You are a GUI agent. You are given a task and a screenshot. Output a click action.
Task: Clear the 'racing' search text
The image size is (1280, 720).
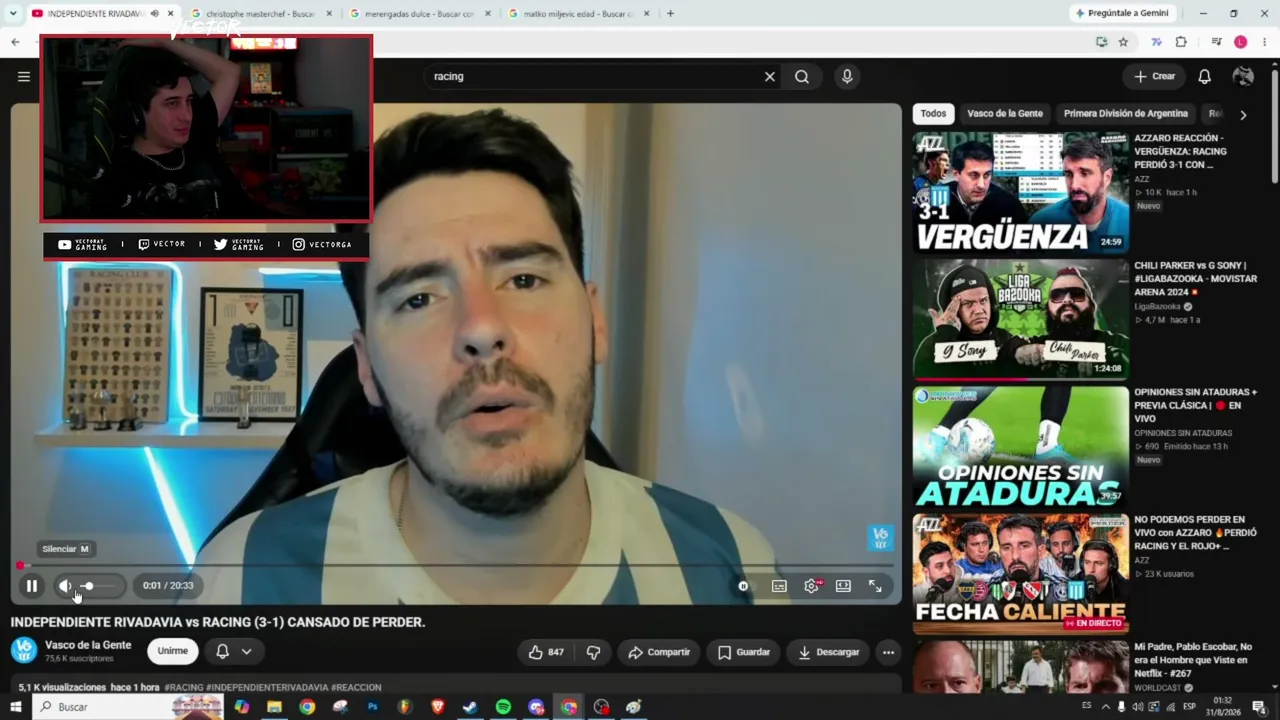(x=770, y=76)
